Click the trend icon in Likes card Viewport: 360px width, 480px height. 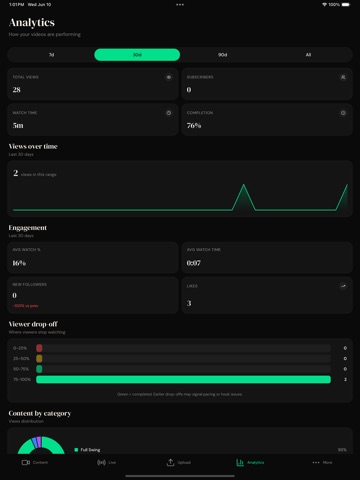[x=343, y=286]
